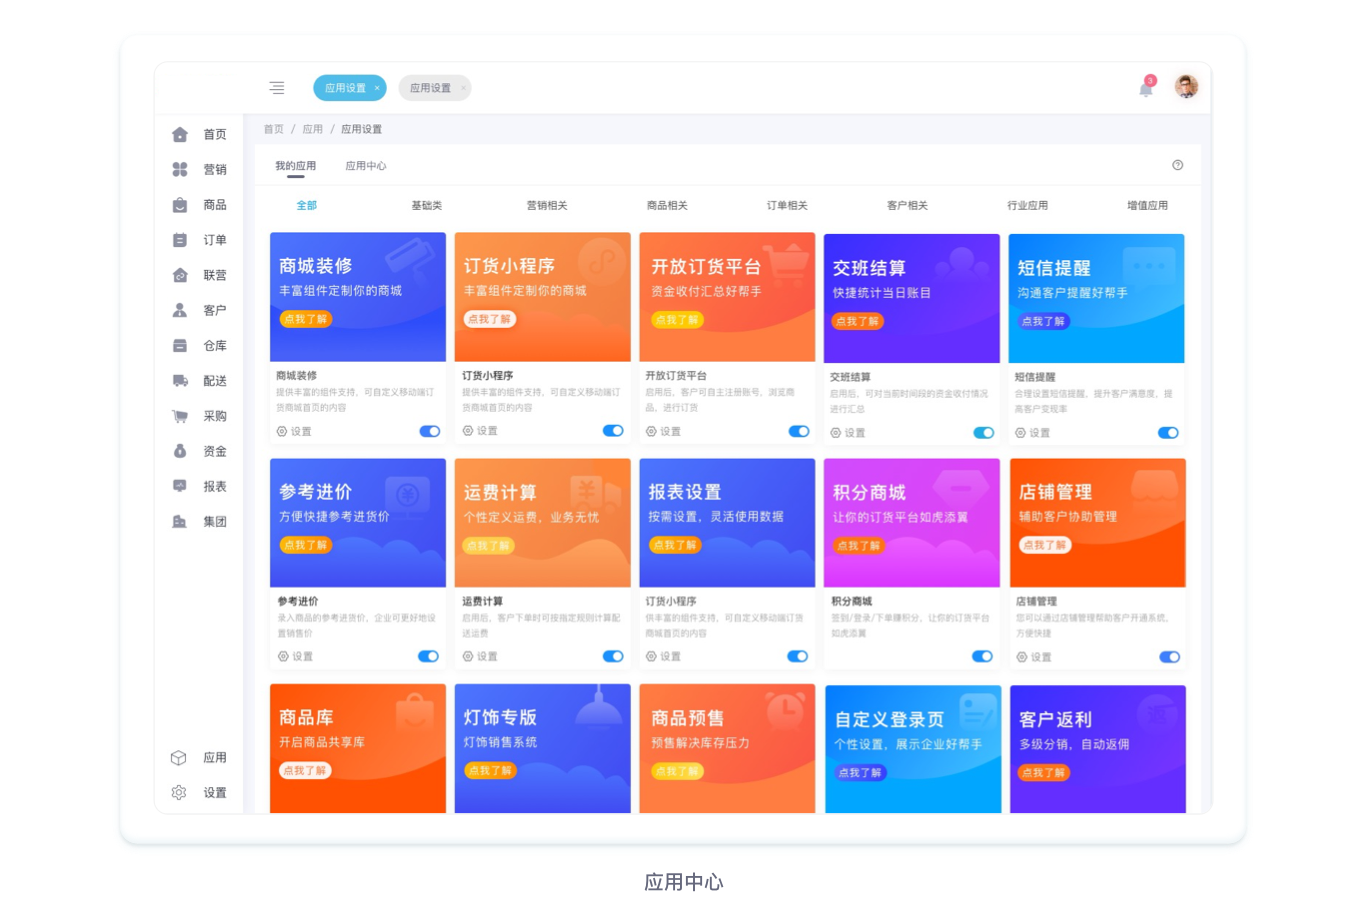This screenshot has width=1368, height=920.
Task: Select the 增值应用 category filter
Action: pyautogui.click(x=1147, y=205)
